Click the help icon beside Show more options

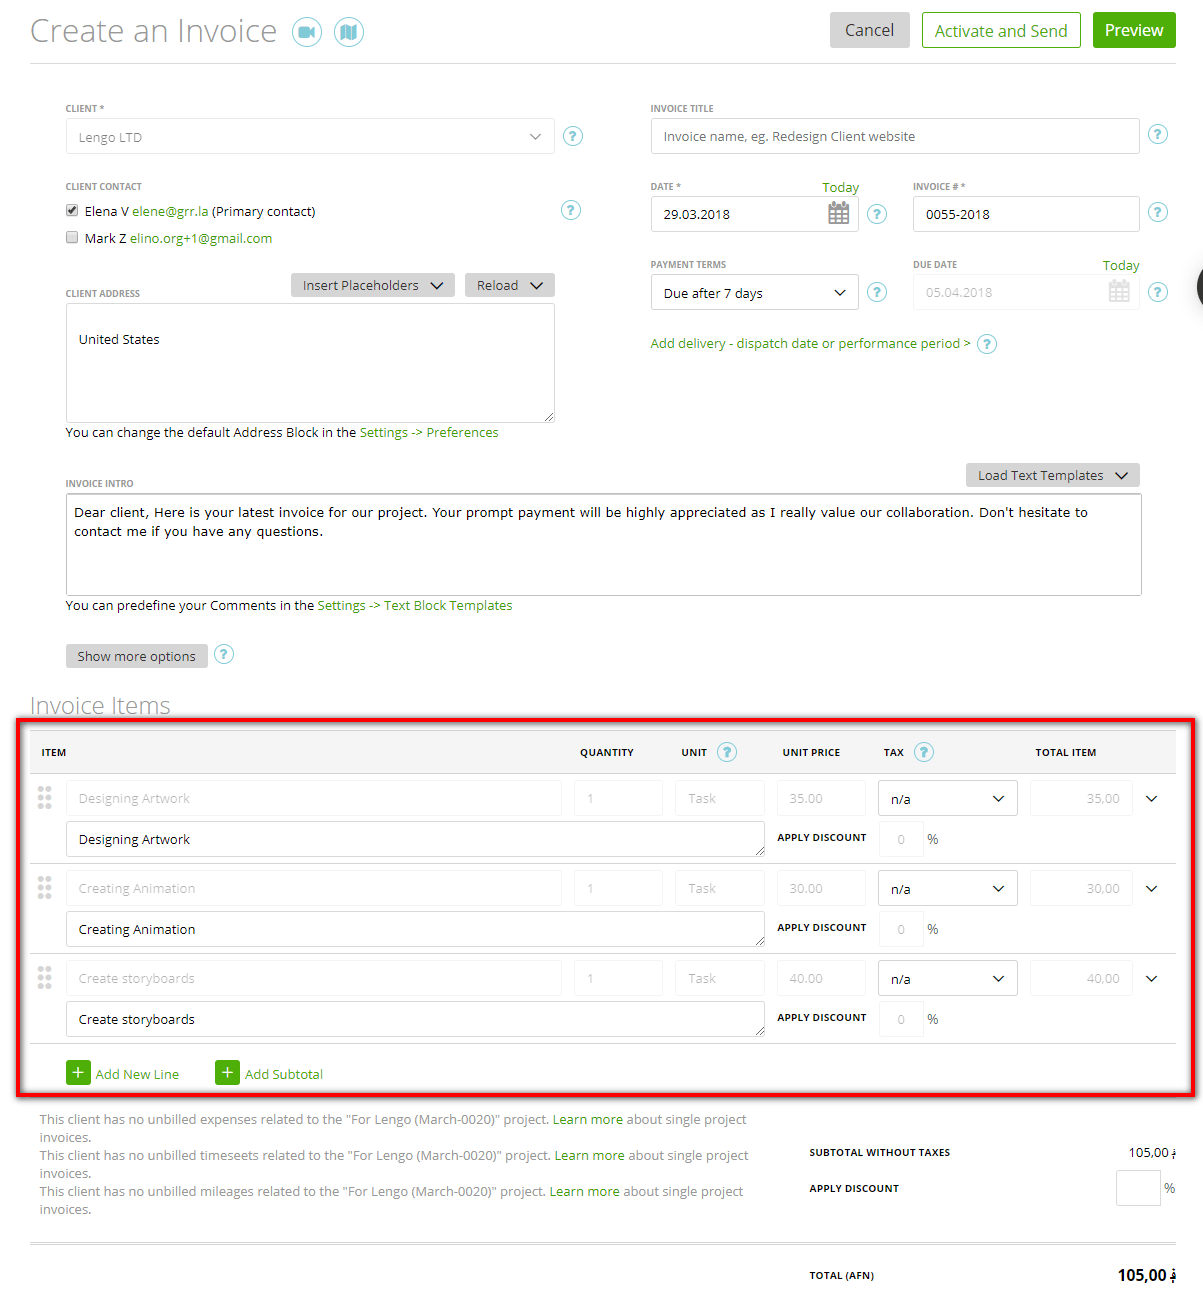(x=223, y=655)
